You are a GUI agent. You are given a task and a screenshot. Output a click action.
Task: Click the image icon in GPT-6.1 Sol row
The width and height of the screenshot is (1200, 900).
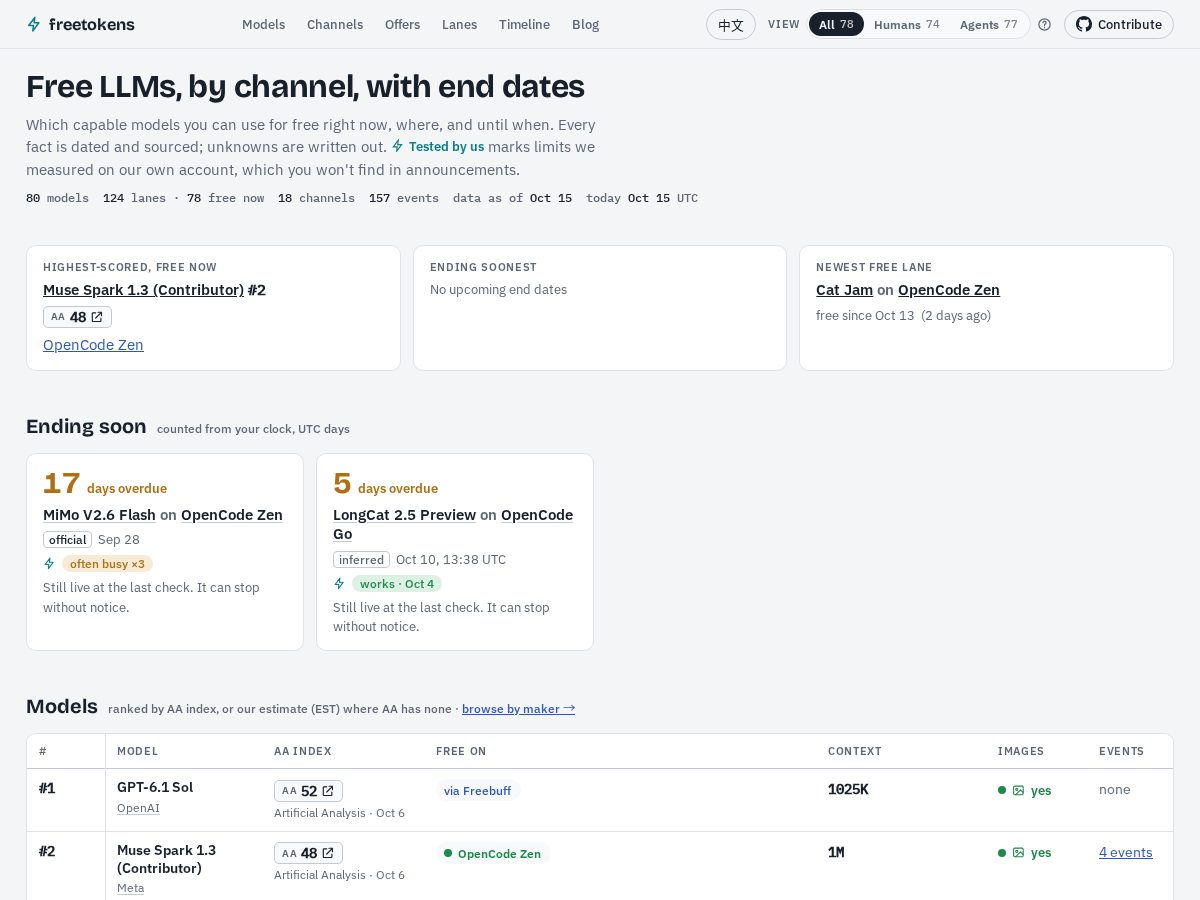[x=1018, y=790]
